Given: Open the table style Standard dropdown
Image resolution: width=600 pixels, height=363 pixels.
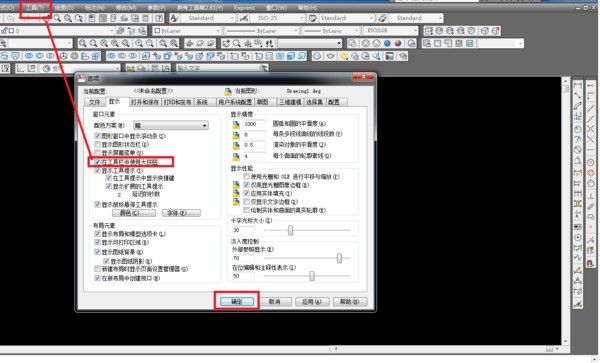Looking at the screenshot, I should click(347, 18).
